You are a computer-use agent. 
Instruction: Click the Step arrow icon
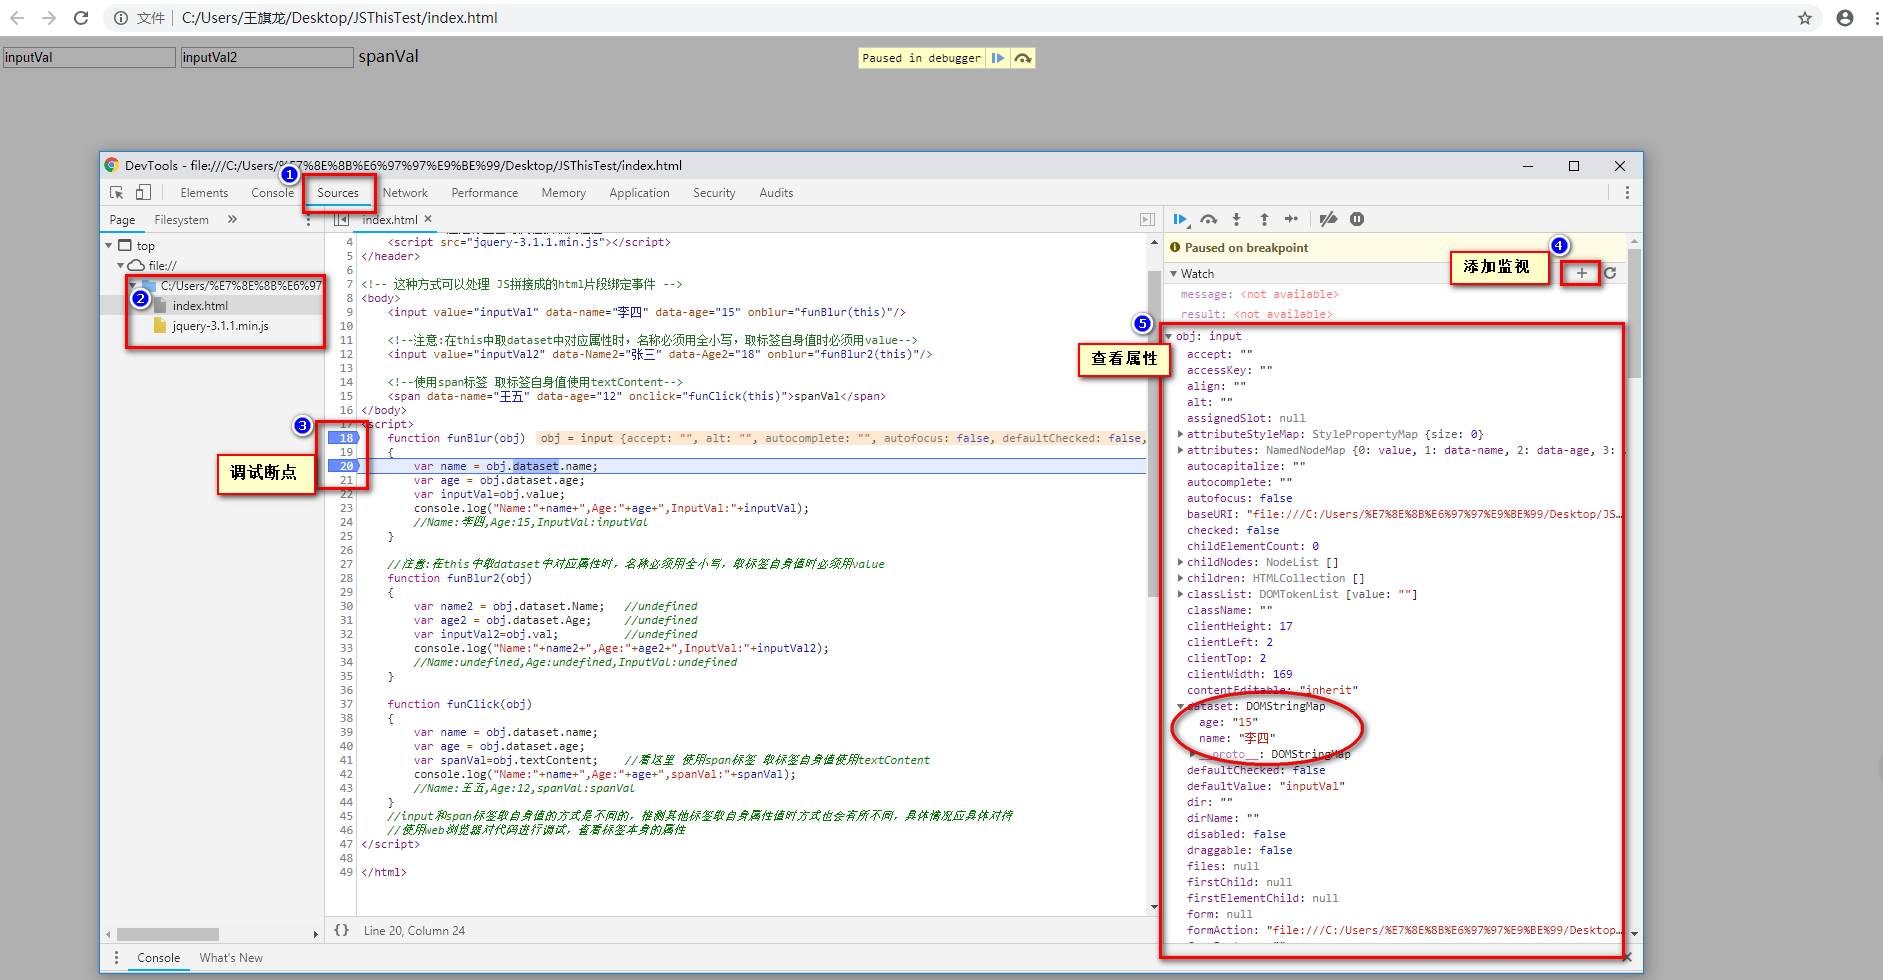pyautogui.click(x=1292, y=219)
